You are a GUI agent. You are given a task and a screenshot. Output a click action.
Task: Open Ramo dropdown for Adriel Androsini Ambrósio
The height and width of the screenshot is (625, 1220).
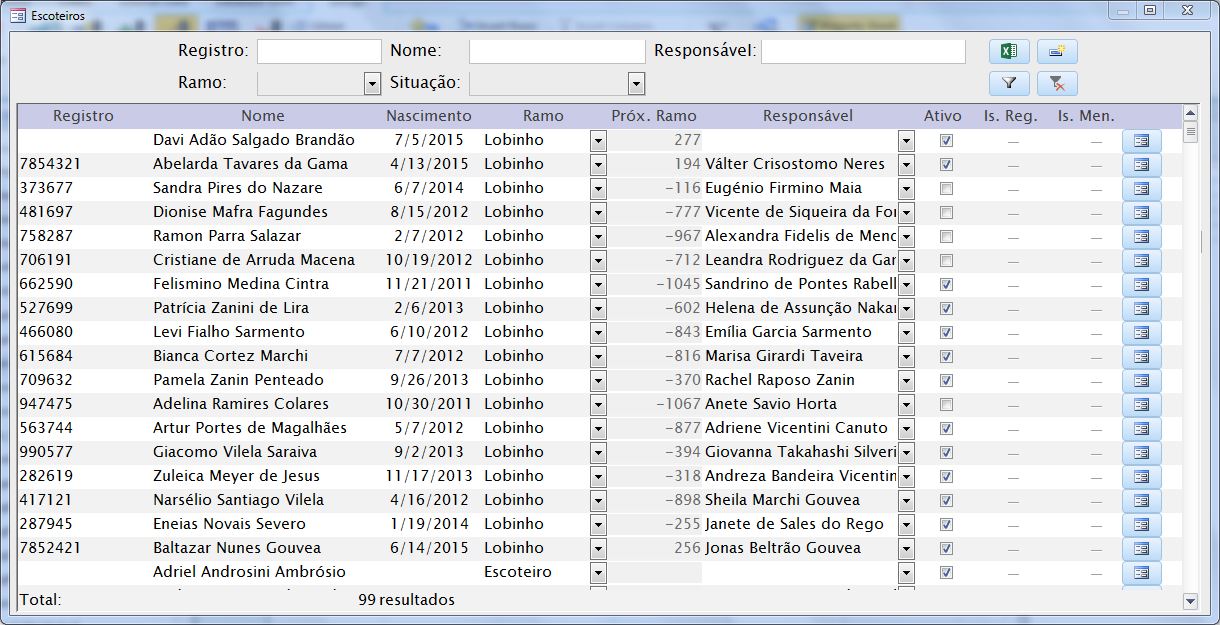[598, 573]
